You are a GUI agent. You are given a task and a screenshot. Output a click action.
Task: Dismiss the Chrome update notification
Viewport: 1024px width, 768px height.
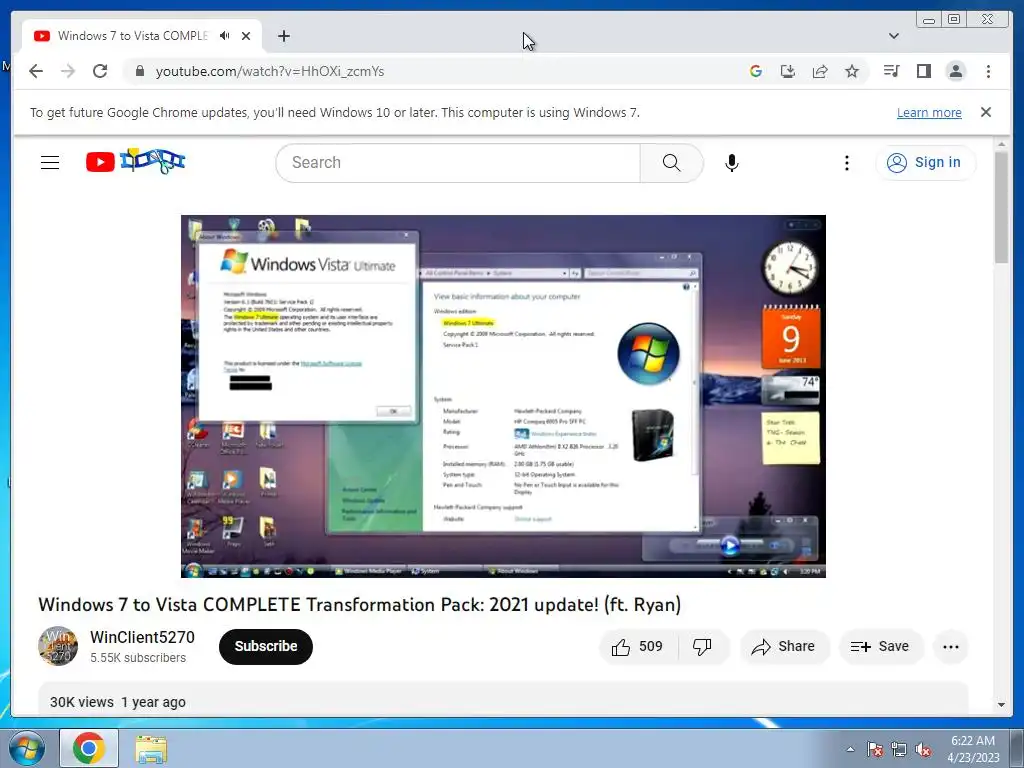tap(985, 112)
